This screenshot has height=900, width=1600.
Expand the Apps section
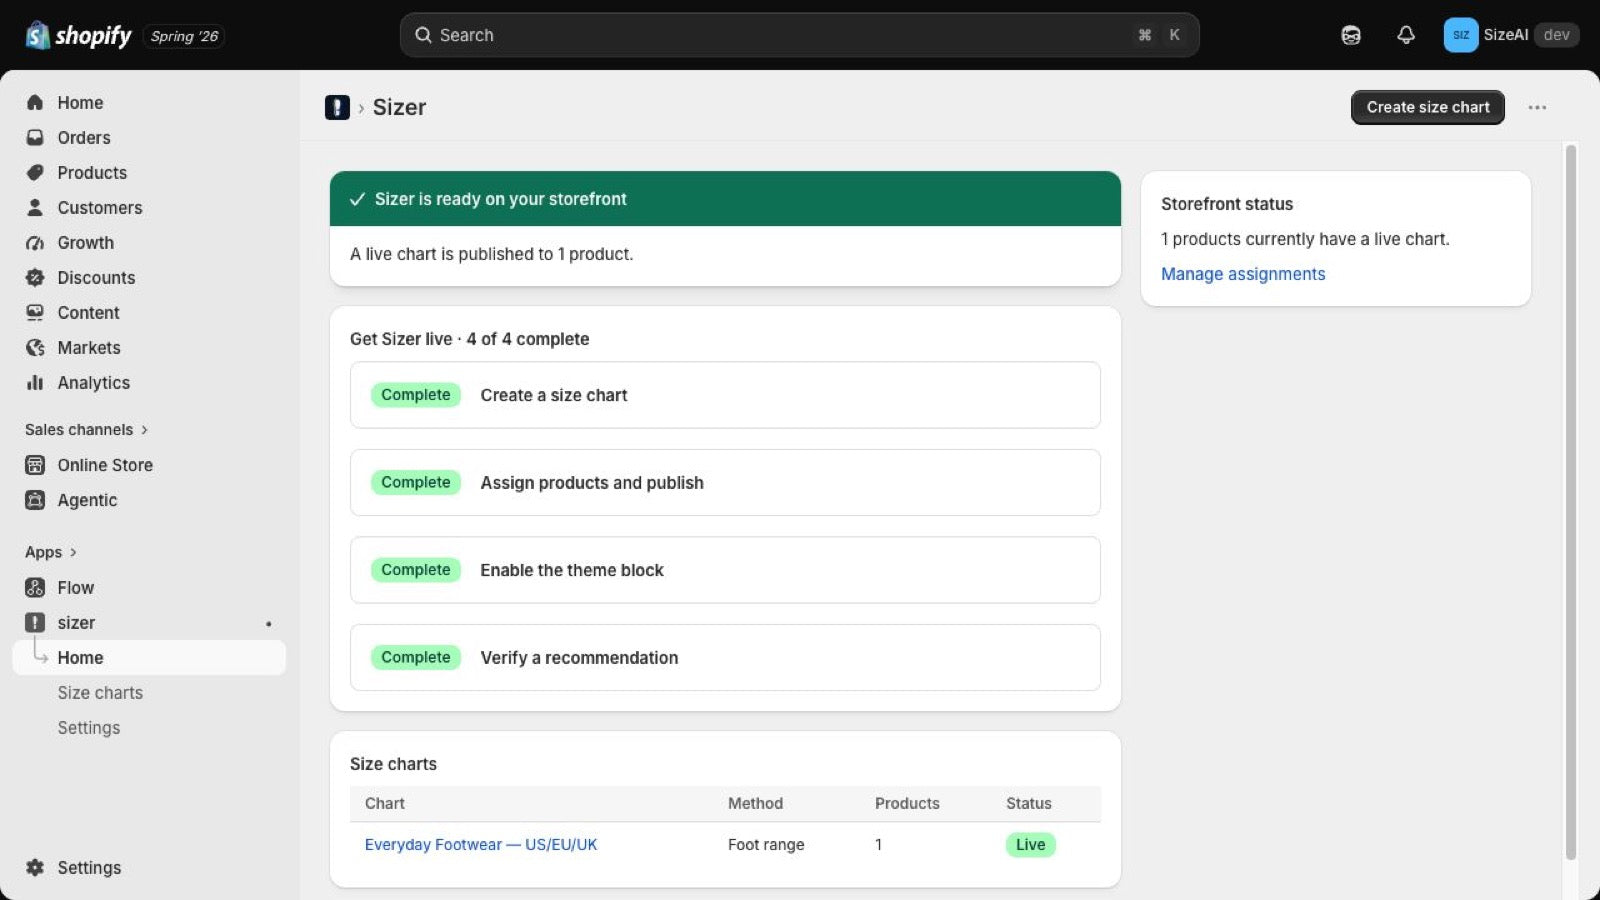pos(51,552)
